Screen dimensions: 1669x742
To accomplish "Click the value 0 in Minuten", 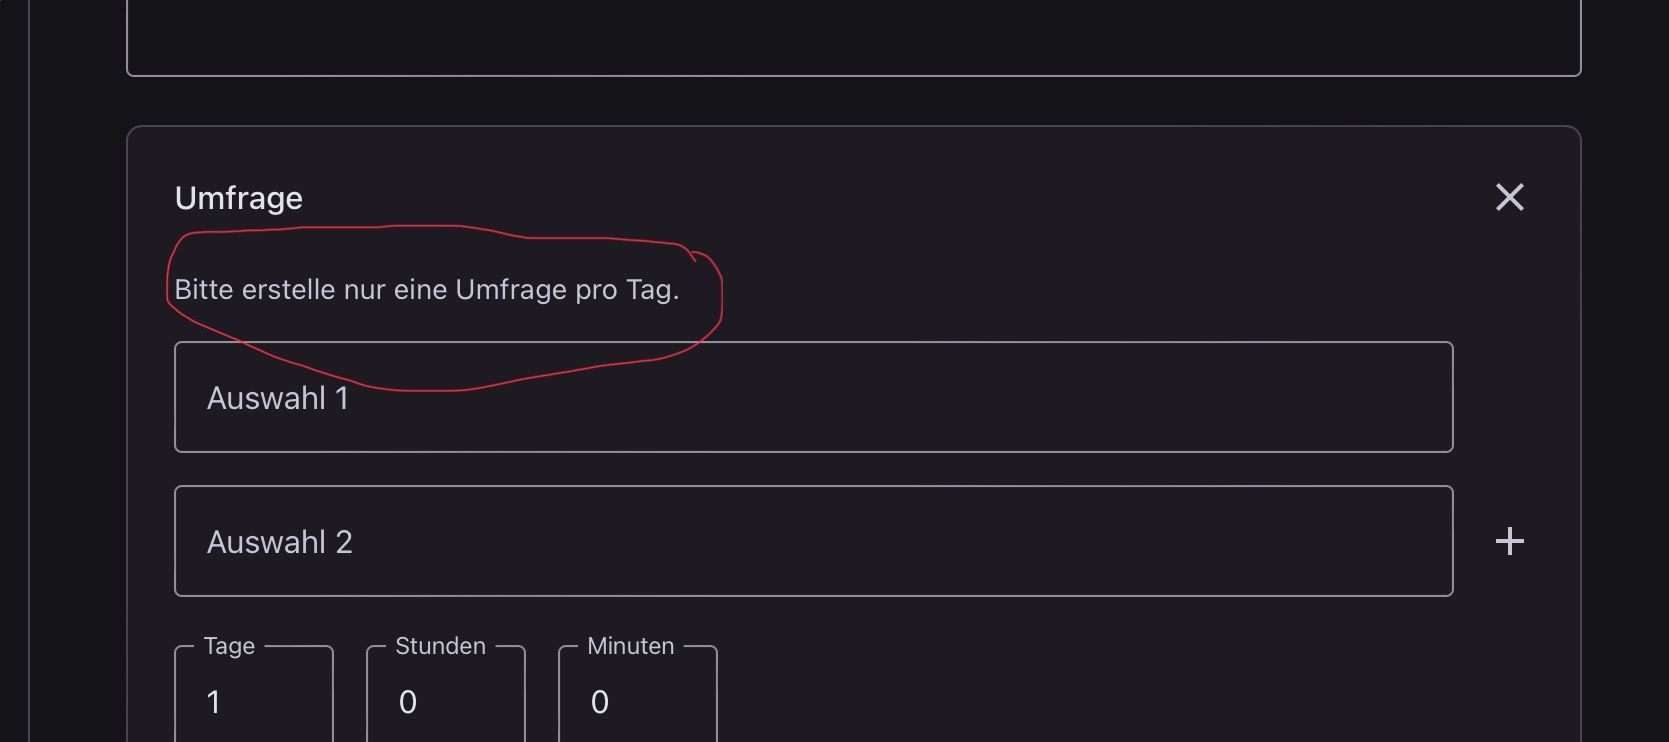I will tap(599, 702).
